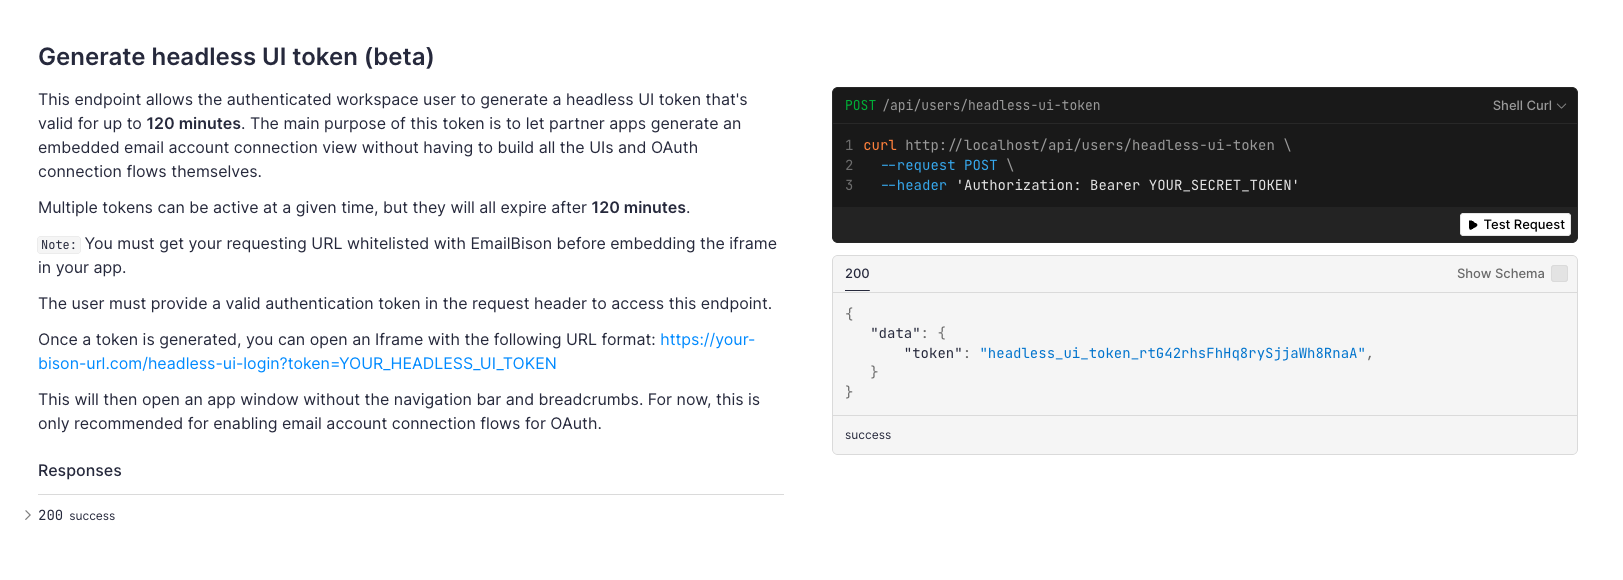Open the Shell Curl language dropdown

point(1529,105)
